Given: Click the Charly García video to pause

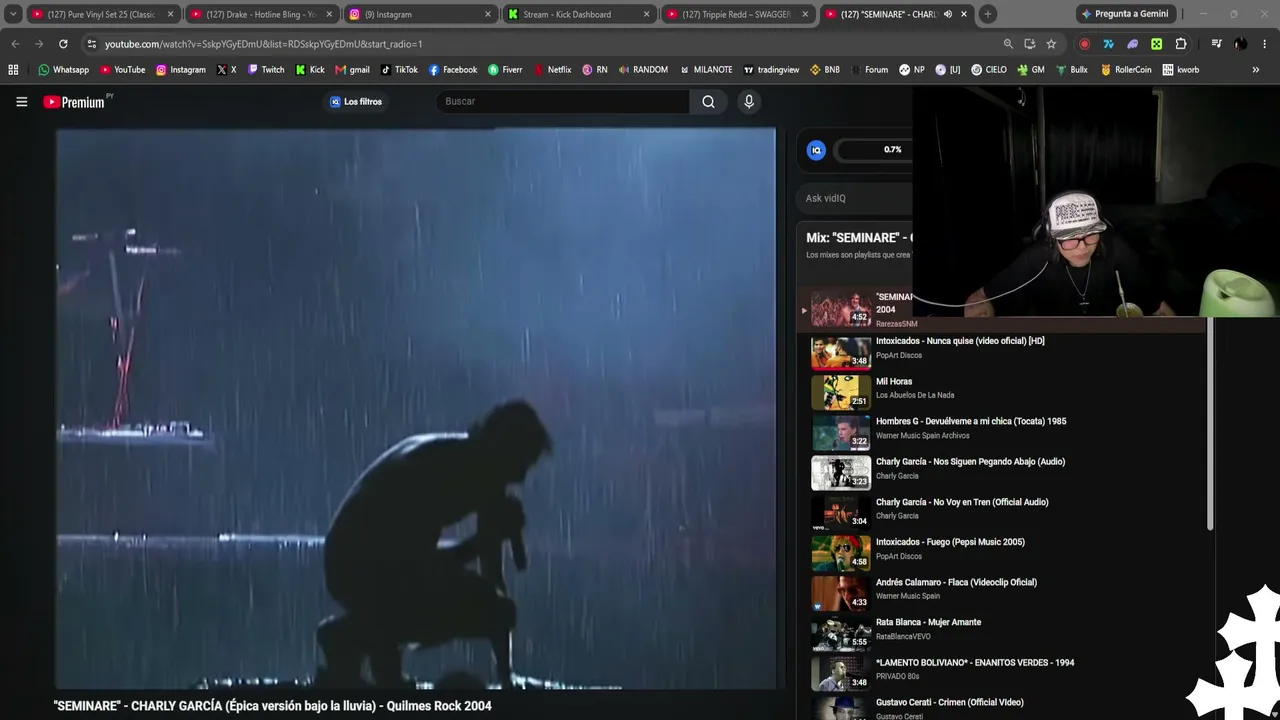Looking at the screenshot, I should pos(416,408).
